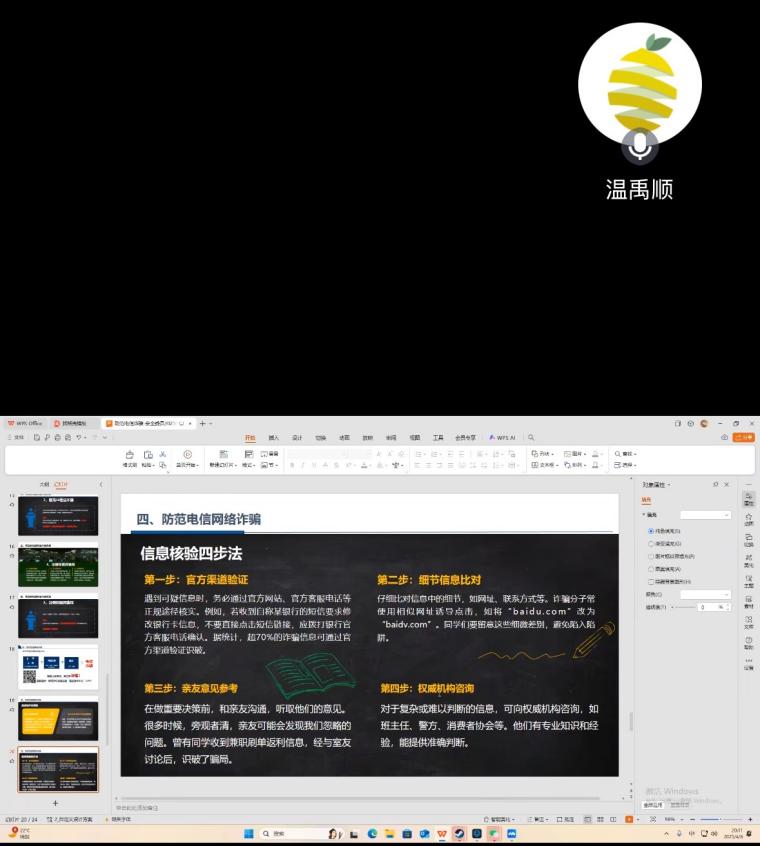Open the WPS Office icon in the taskbar

point(441,833)
